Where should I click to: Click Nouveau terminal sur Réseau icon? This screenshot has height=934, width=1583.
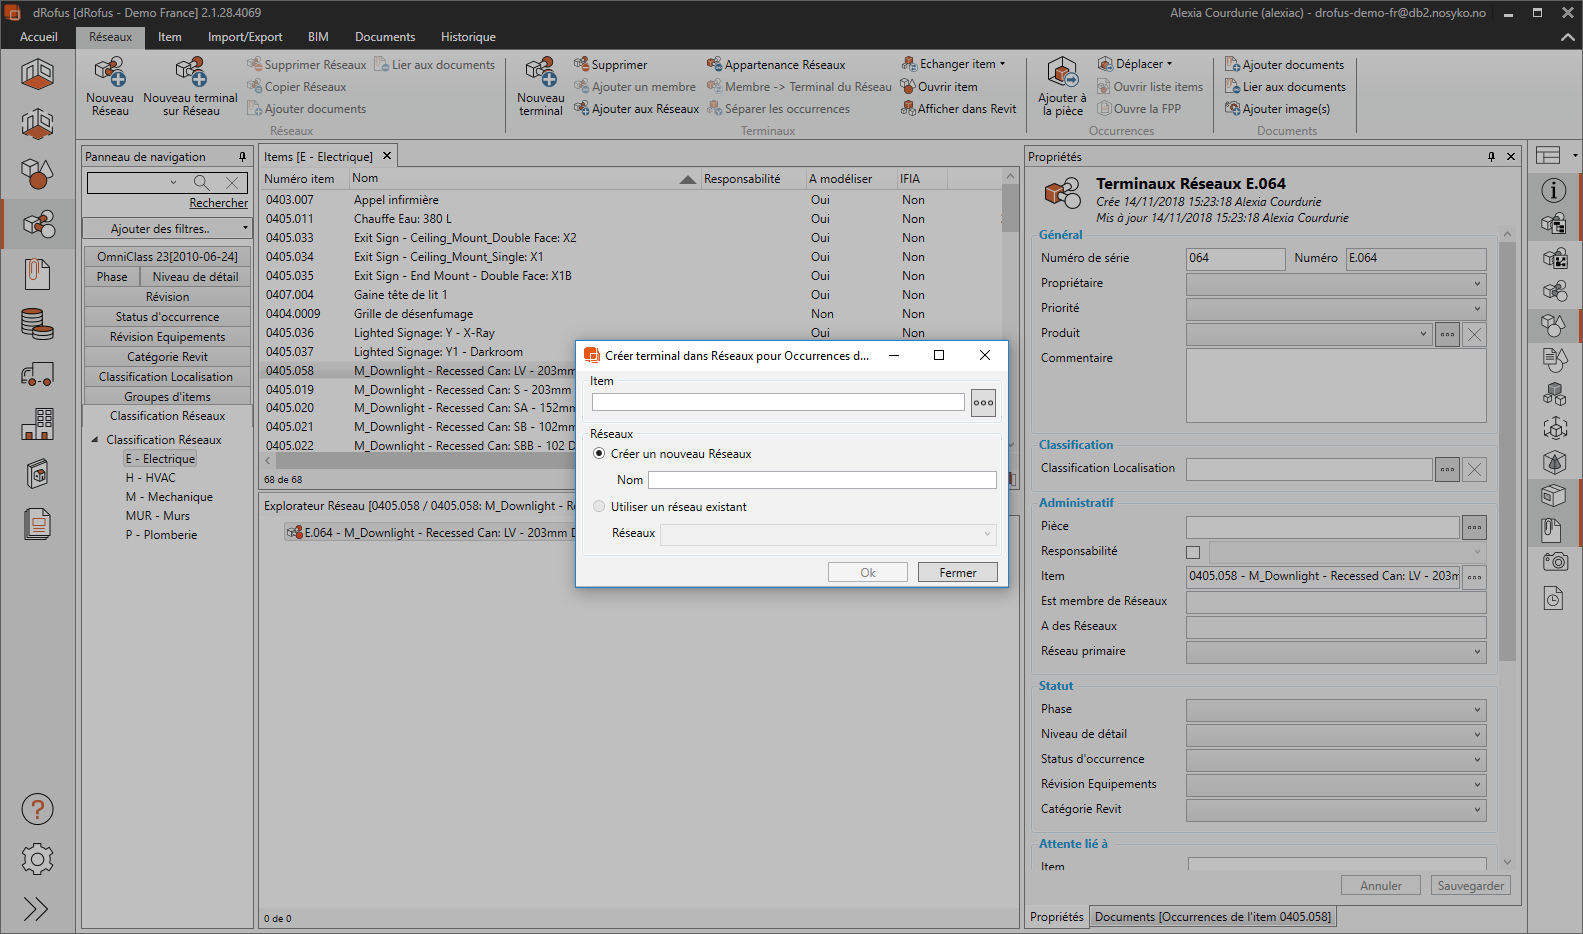coord(190,74)
